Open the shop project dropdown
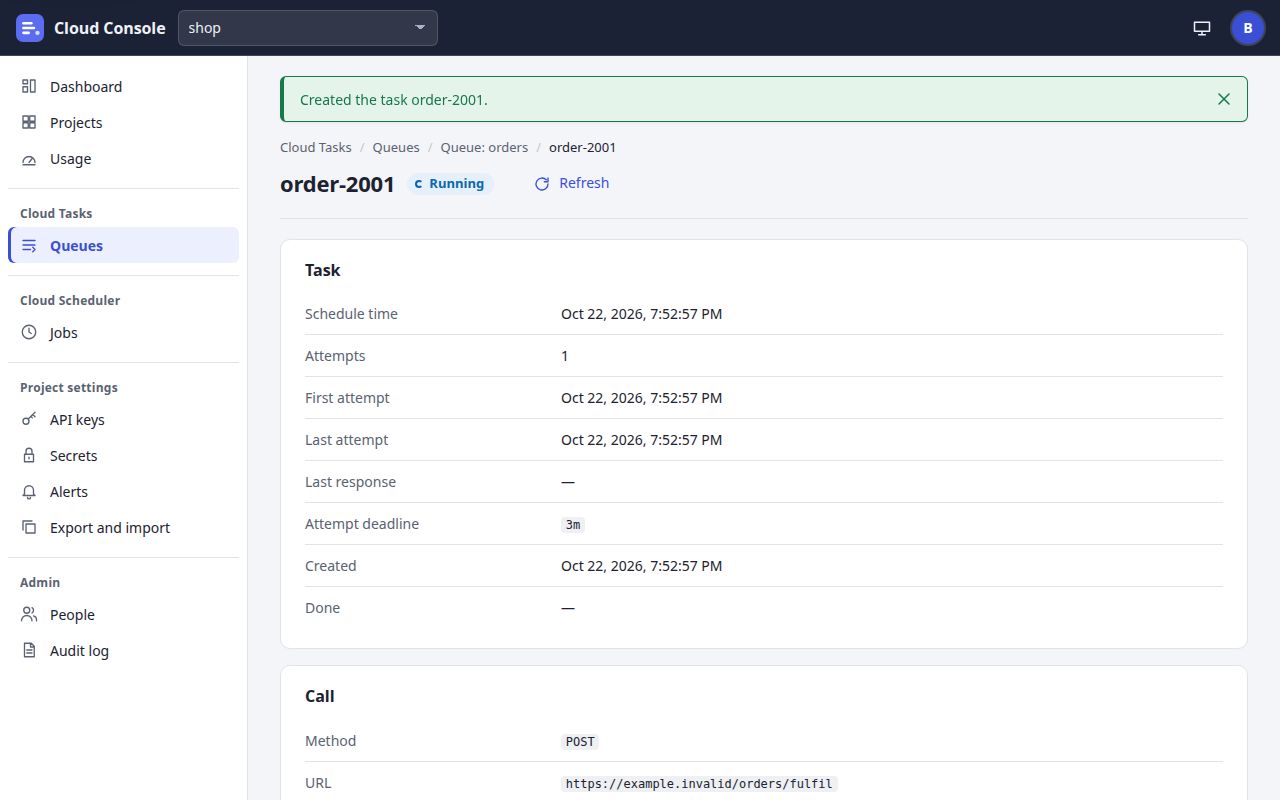The width and height of the screenshot is (1280, 800). click(308, 28)
